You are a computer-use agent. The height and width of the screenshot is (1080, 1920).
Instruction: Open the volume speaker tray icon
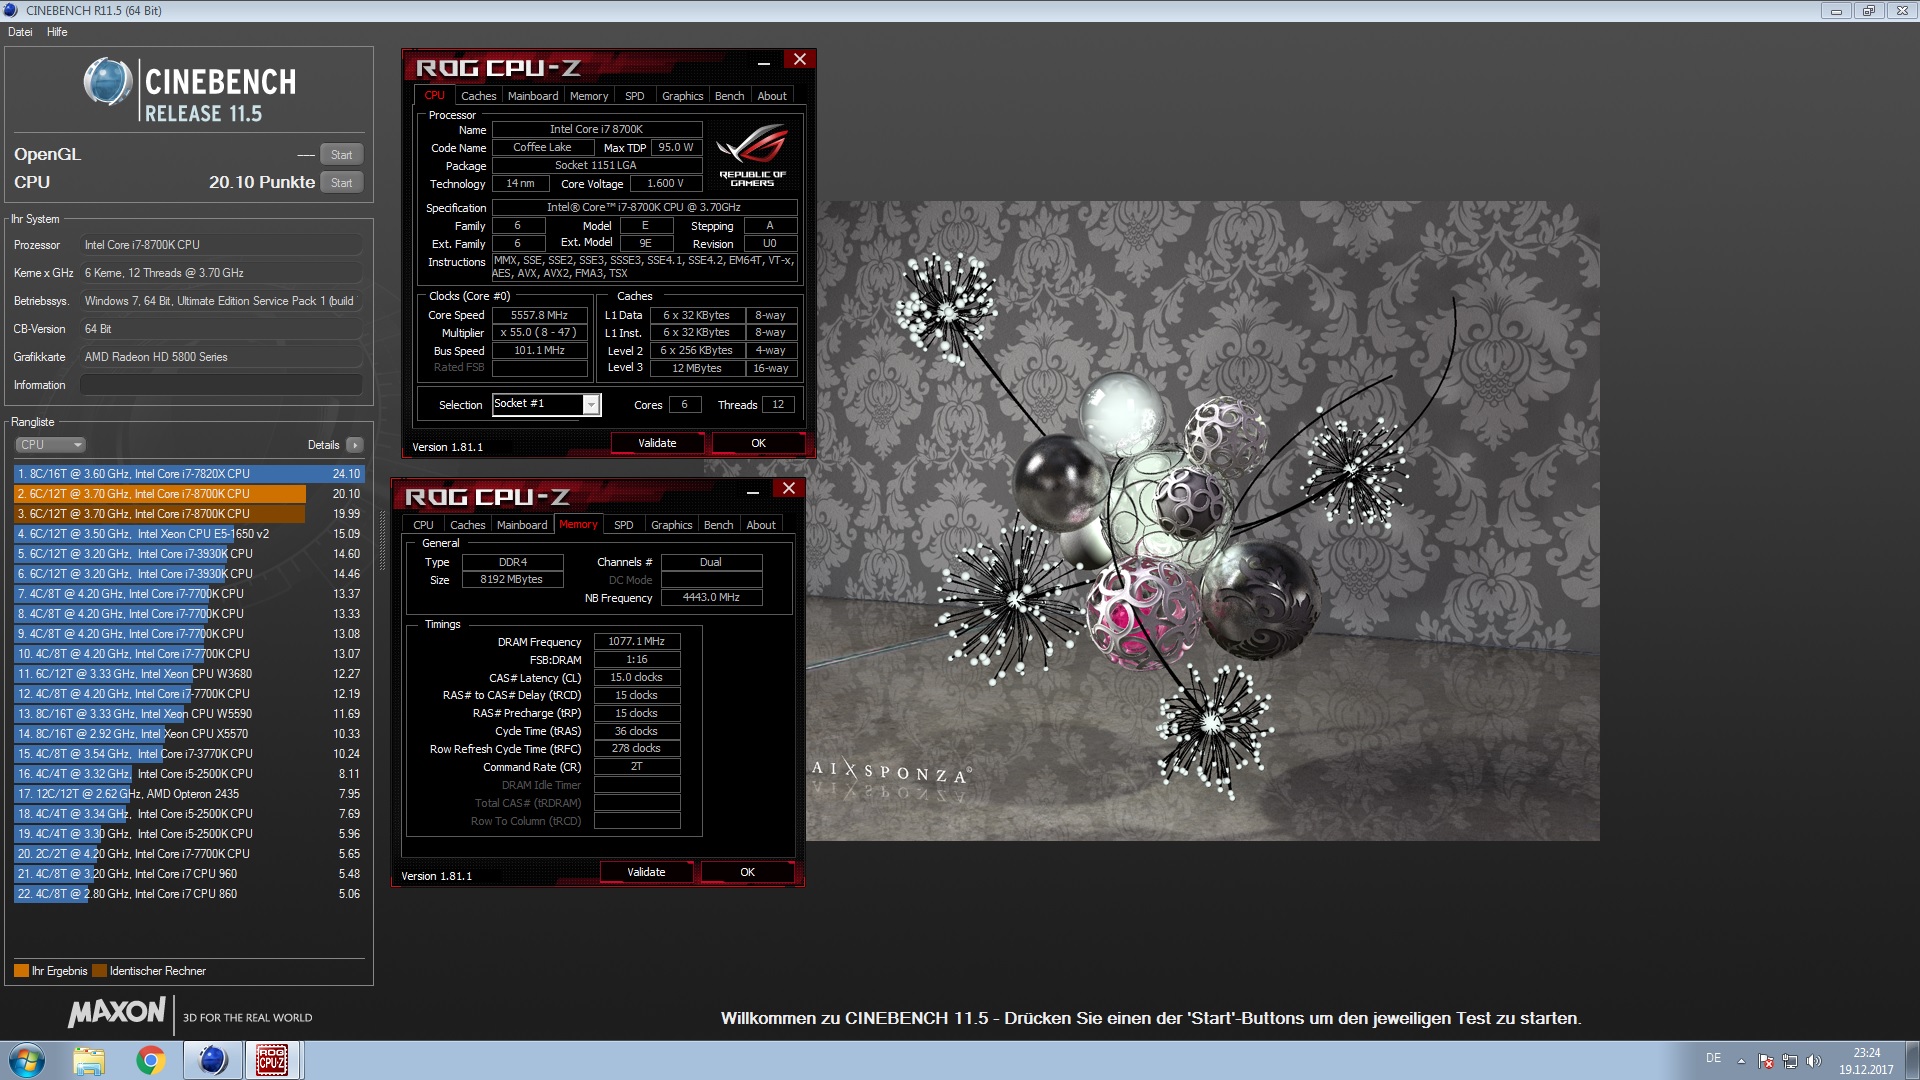1814,1061
